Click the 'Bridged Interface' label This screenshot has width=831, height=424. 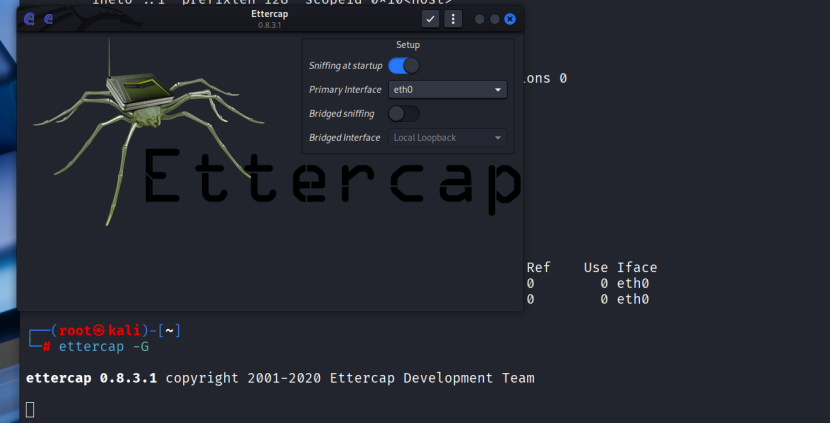344,138
